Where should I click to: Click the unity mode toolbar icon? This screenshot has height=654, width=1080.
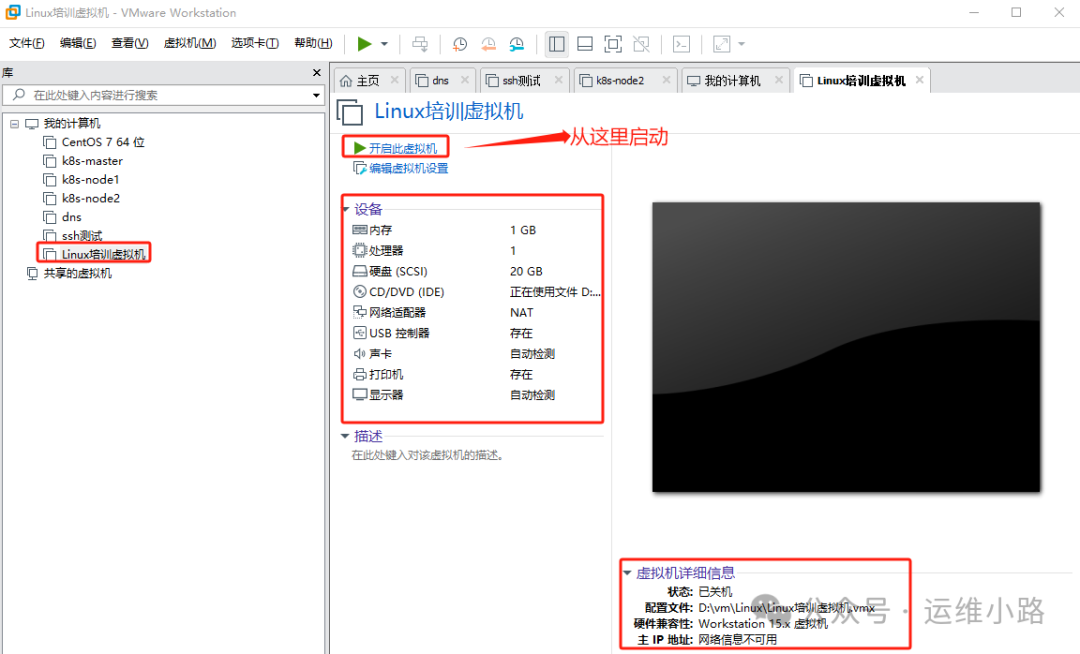pos(641,44)
